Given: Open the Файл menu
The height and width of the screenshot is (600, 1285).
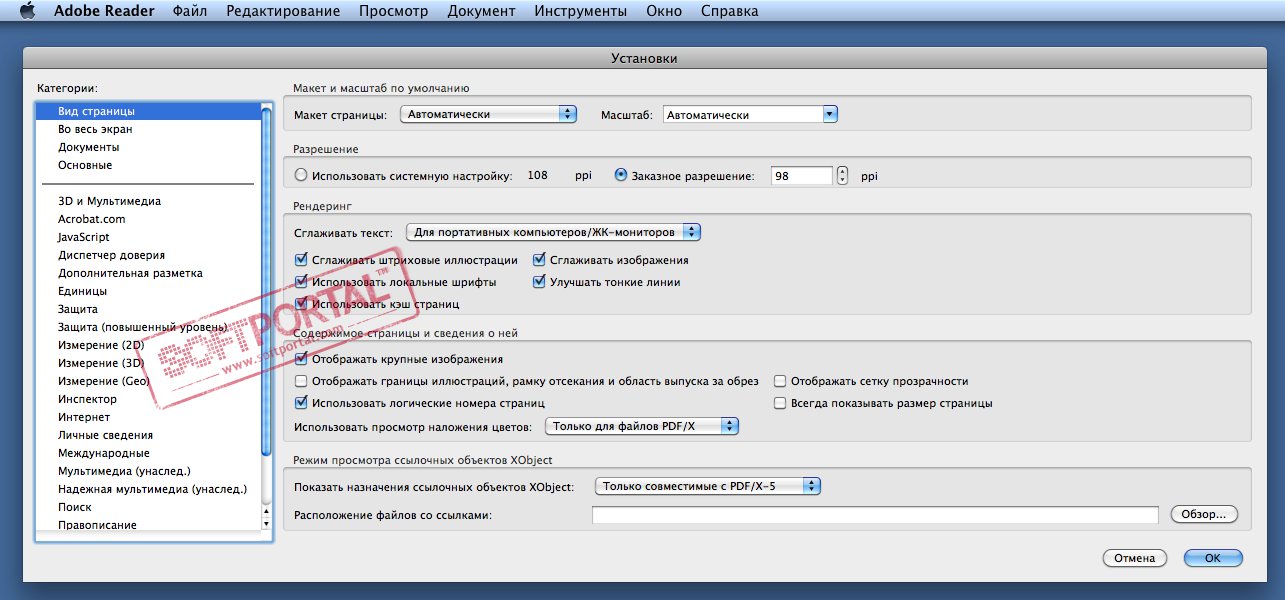Looking at the screenshot, I should tap(190, 11).
